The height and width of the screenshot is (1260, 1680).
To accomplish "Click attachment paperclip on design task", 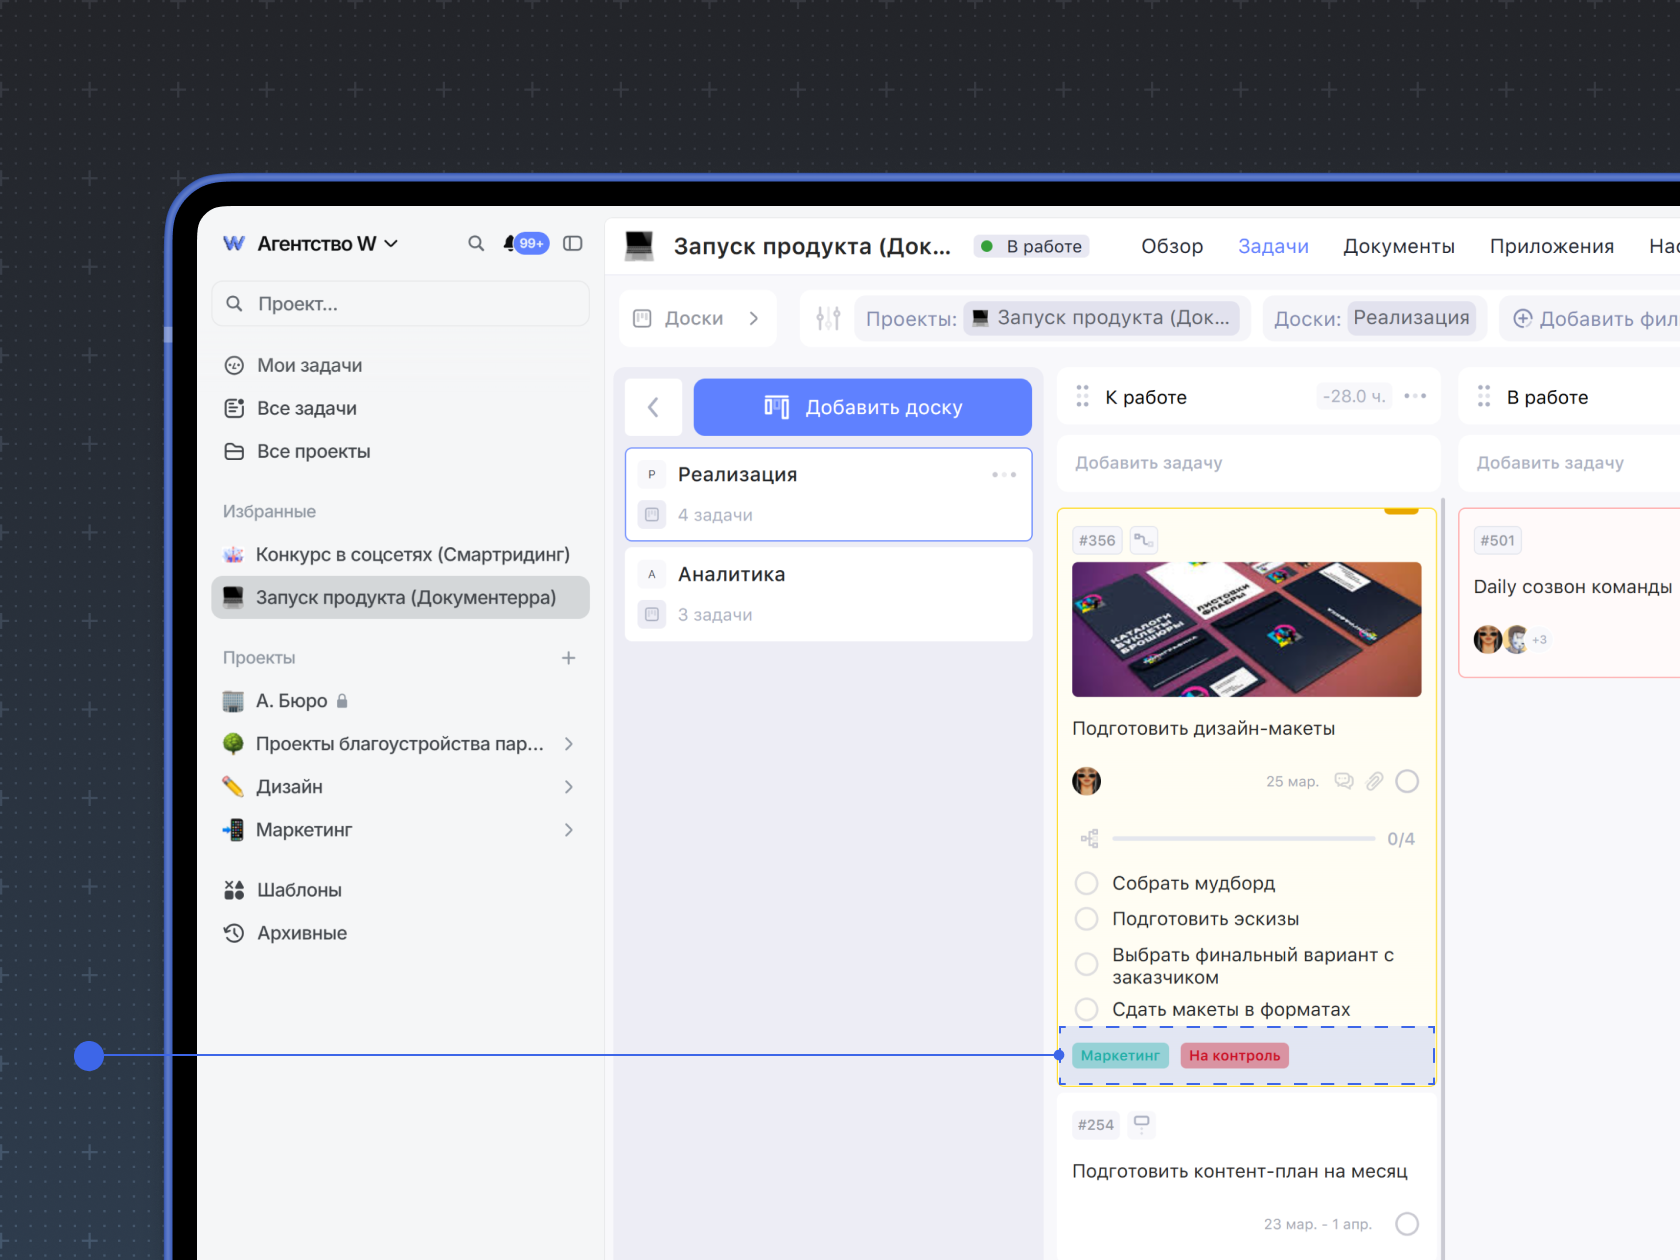I will click(x=1375, y=781).
